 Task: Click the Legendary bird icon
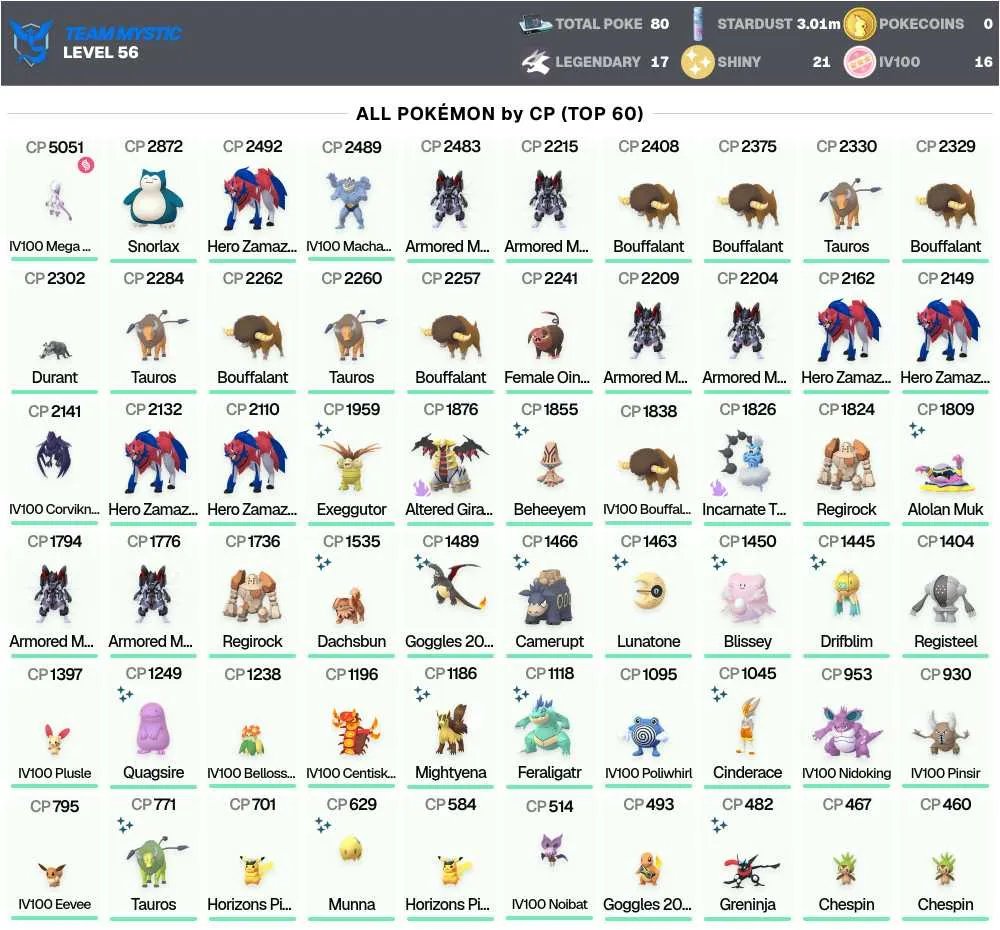coord(536,62)
